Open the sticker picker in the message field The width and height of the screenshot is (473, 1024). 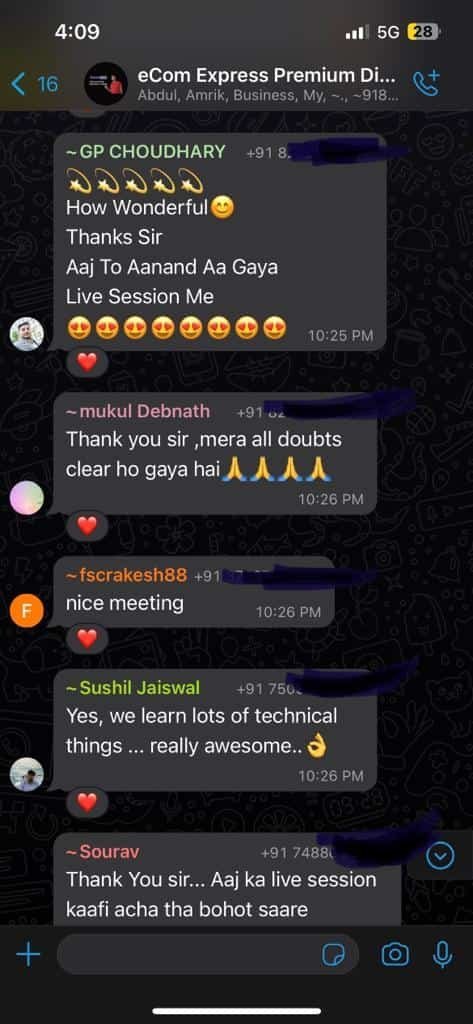tap(333, 955)
